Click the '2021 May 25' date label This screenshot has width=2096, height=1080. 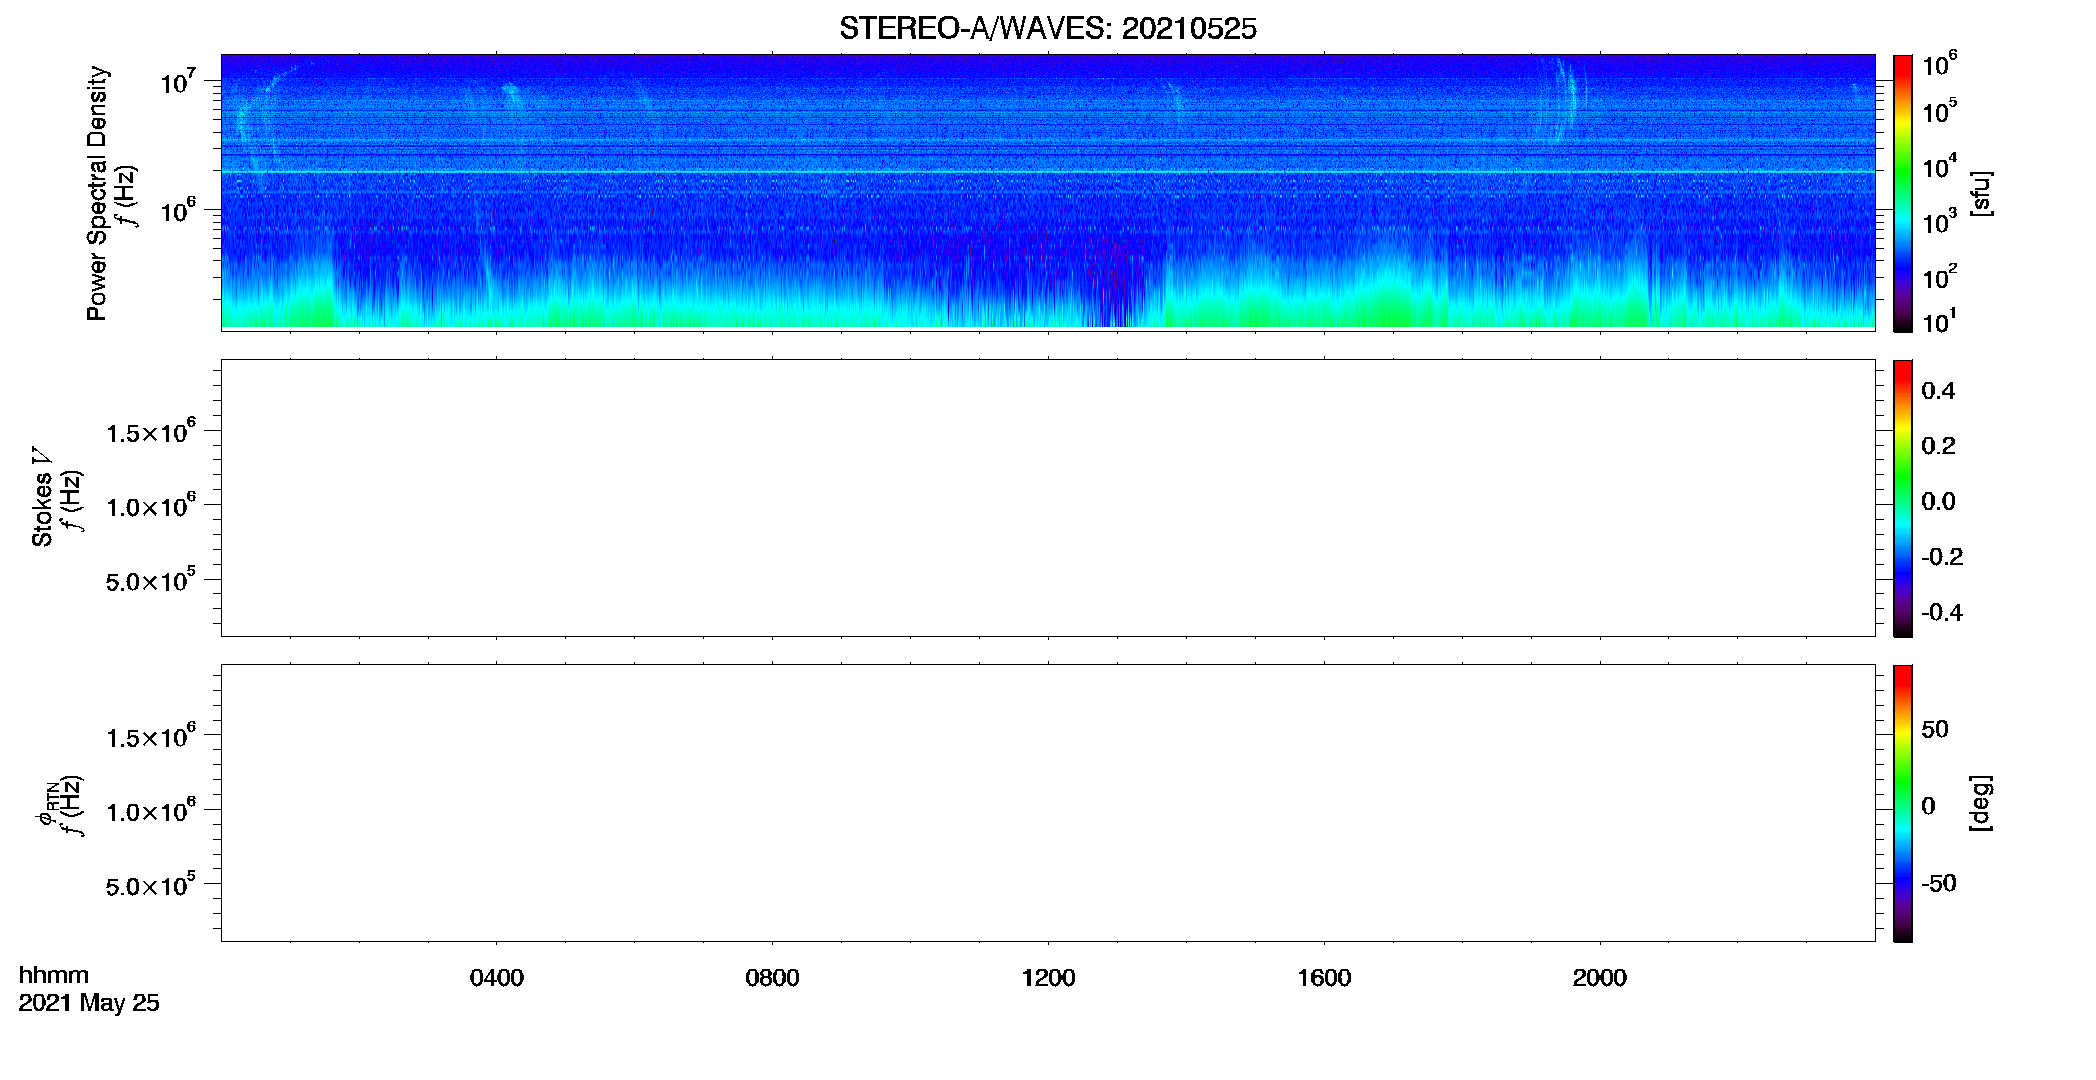pyautogui.click(x=89, y=1003)
